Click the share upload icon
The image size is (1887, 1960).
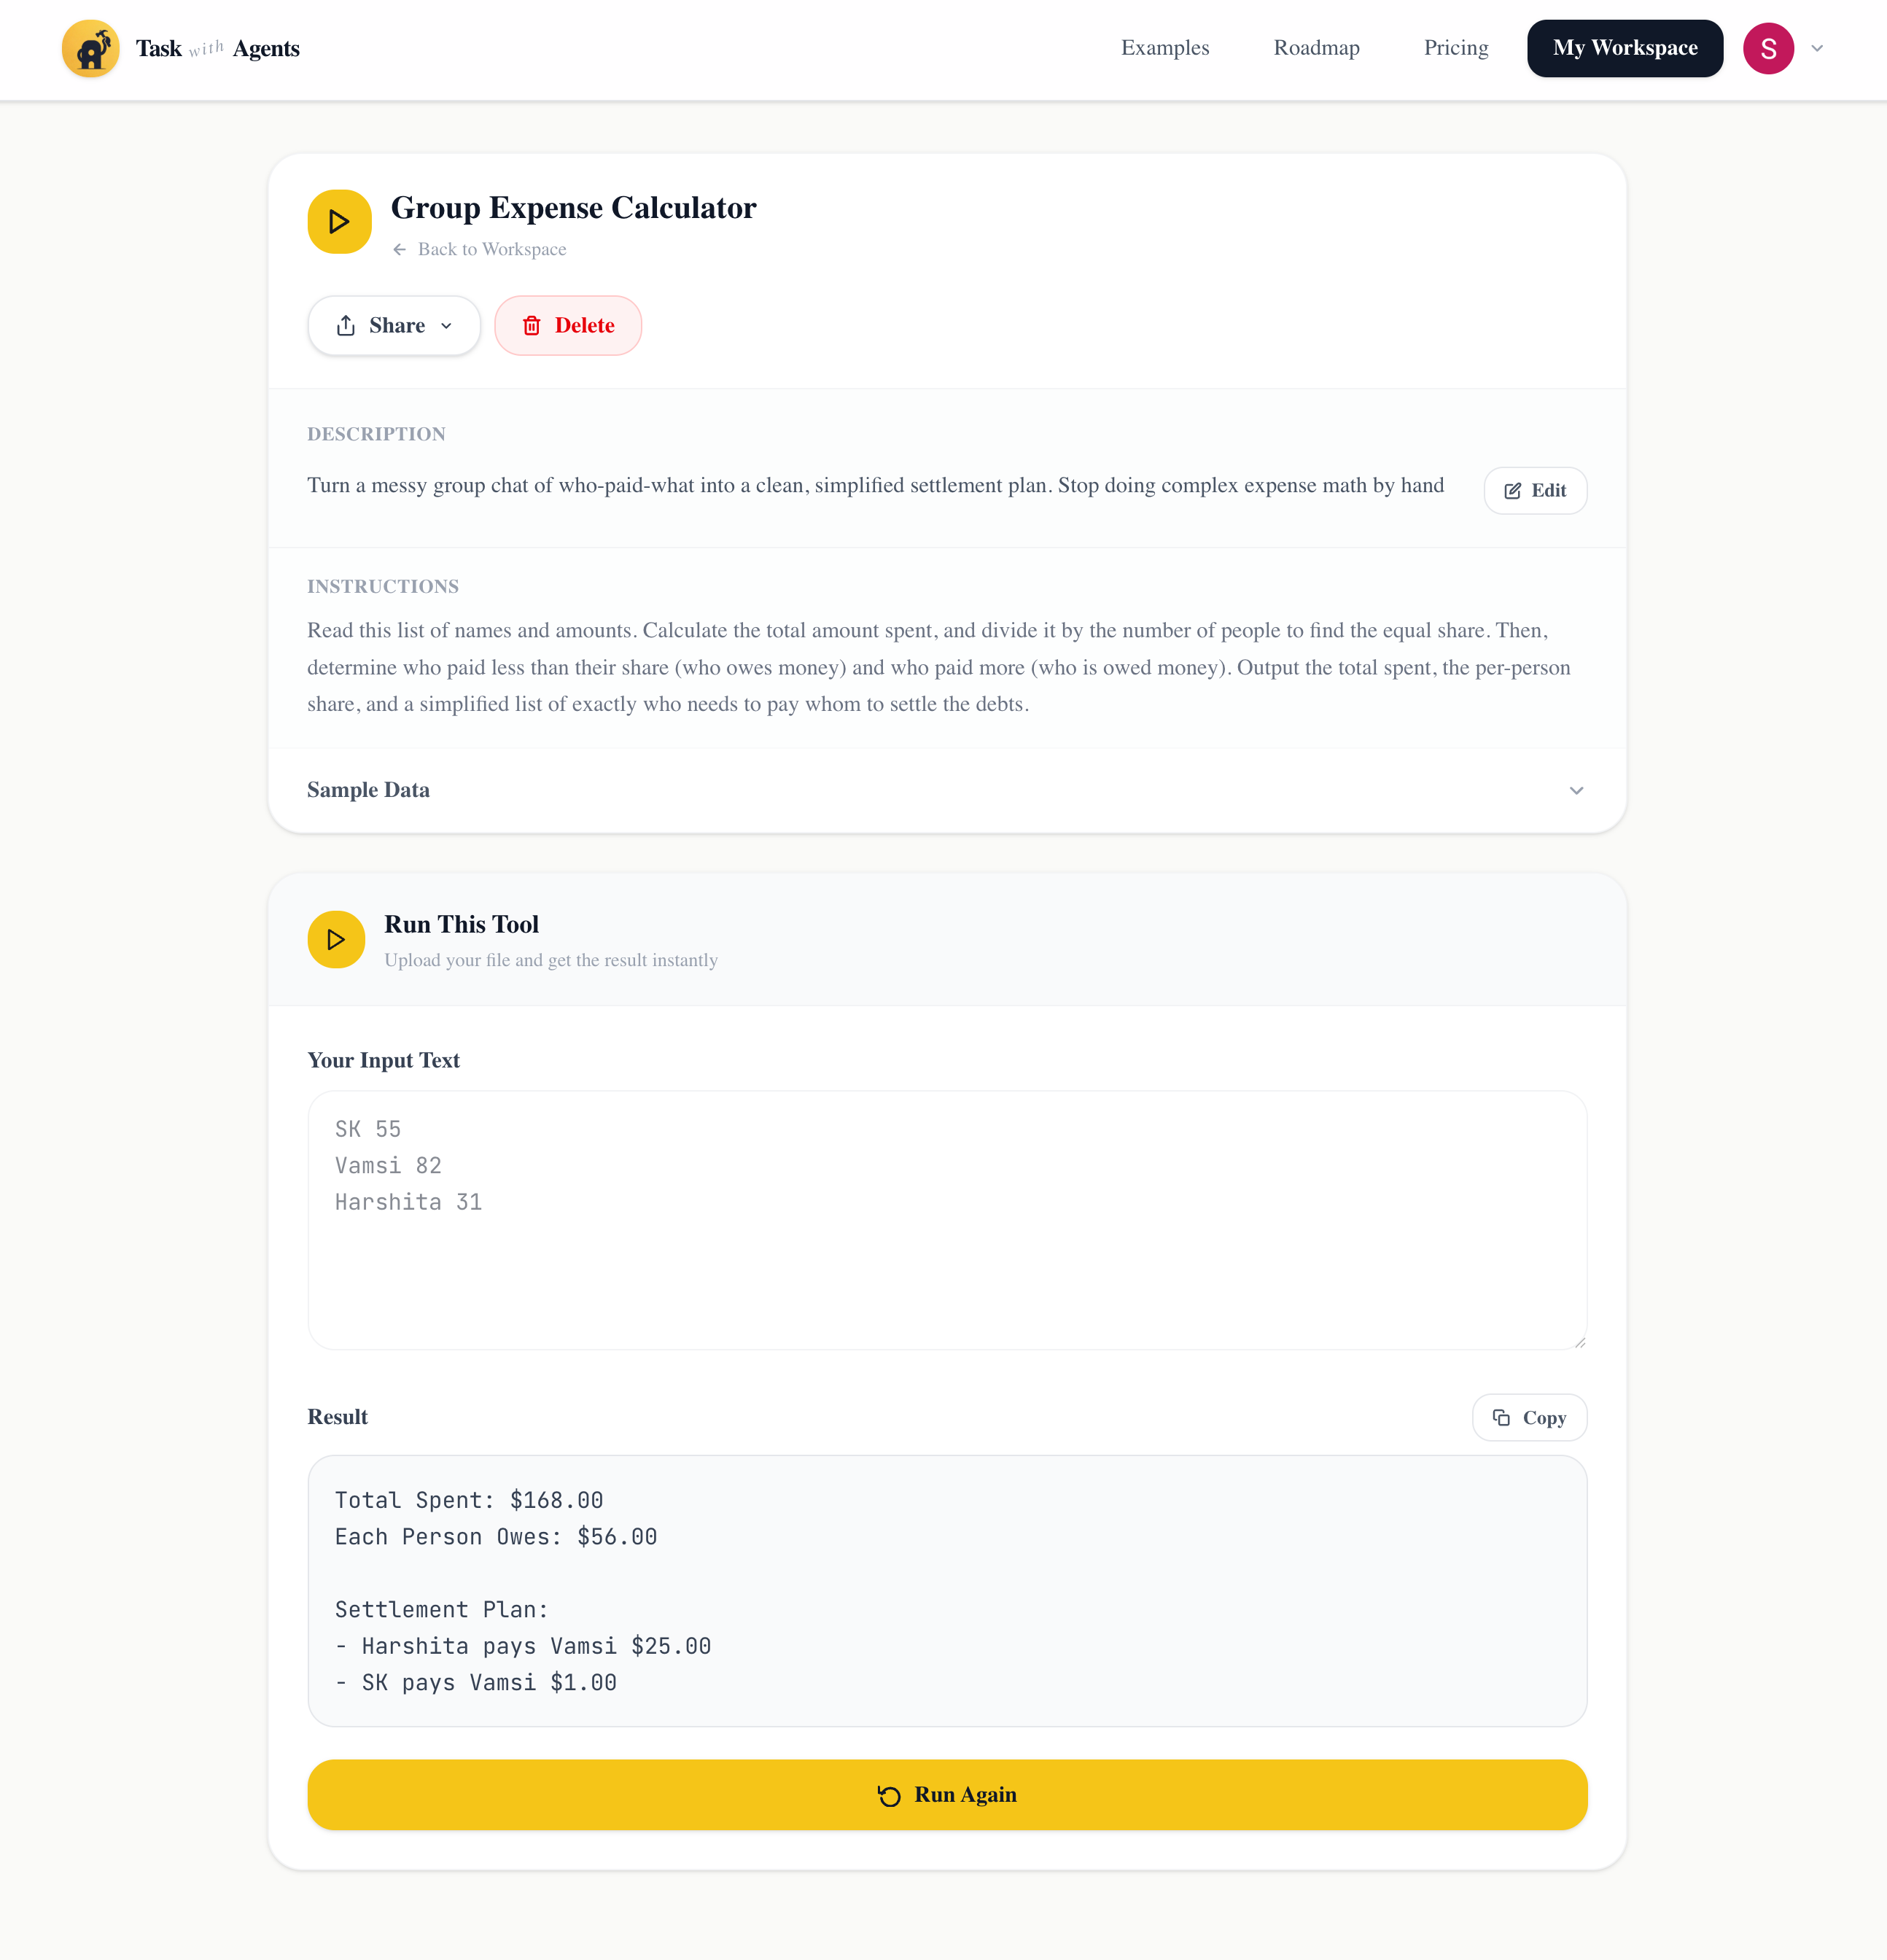346,325
